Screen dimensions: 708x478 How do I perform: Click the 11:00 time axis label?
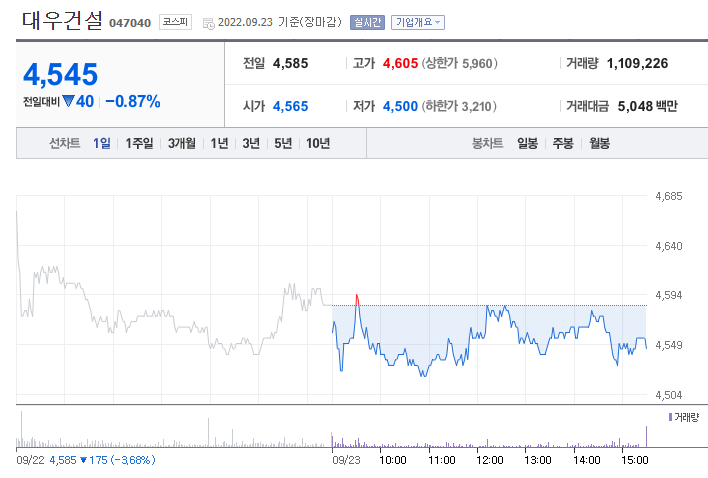[x=442, y=460]
